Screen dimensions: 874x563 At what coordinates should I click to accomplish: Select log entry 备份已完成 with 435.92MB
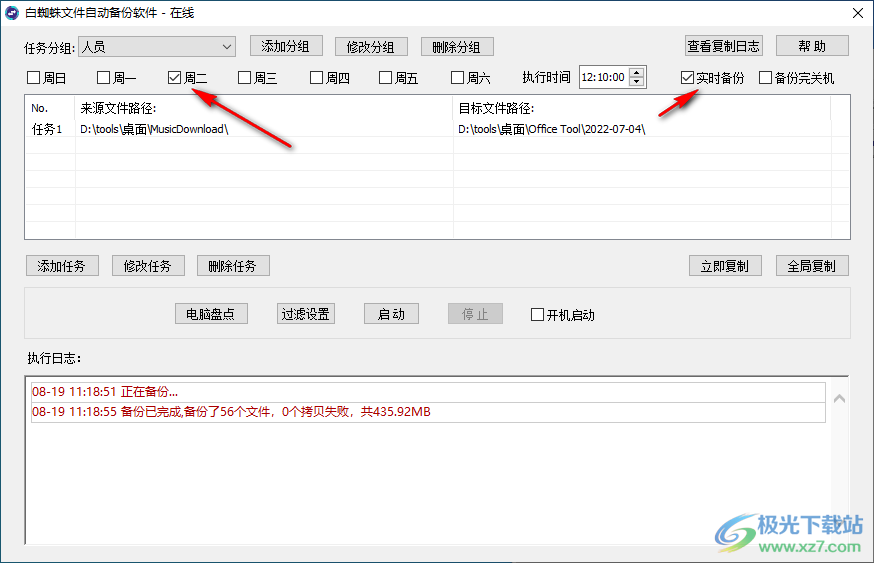(428, 412)
